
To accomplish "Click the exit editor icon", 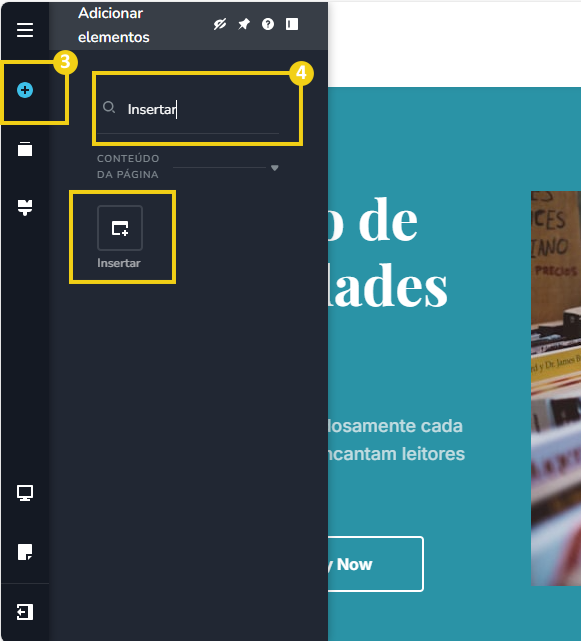I will click(25, 612).
